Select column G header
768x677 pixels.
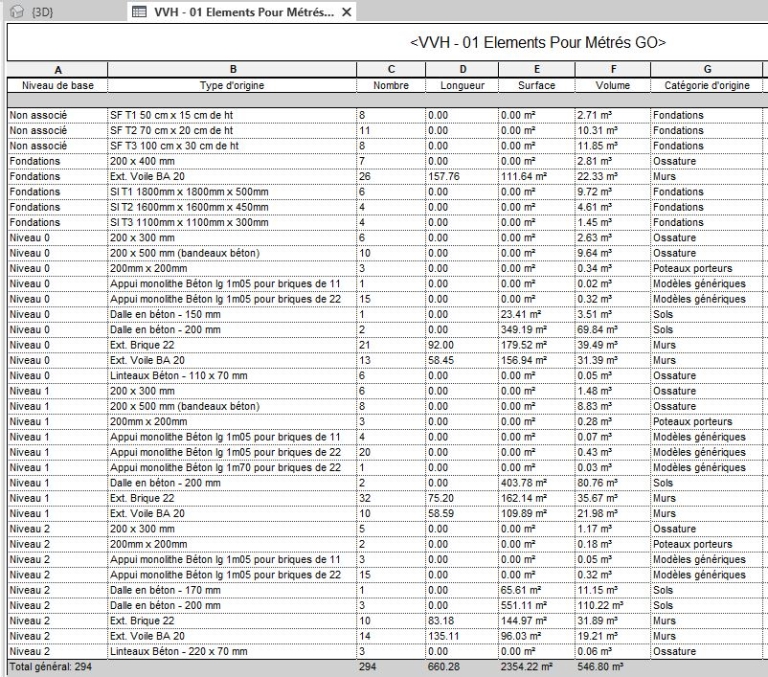[x=707, y=70]
